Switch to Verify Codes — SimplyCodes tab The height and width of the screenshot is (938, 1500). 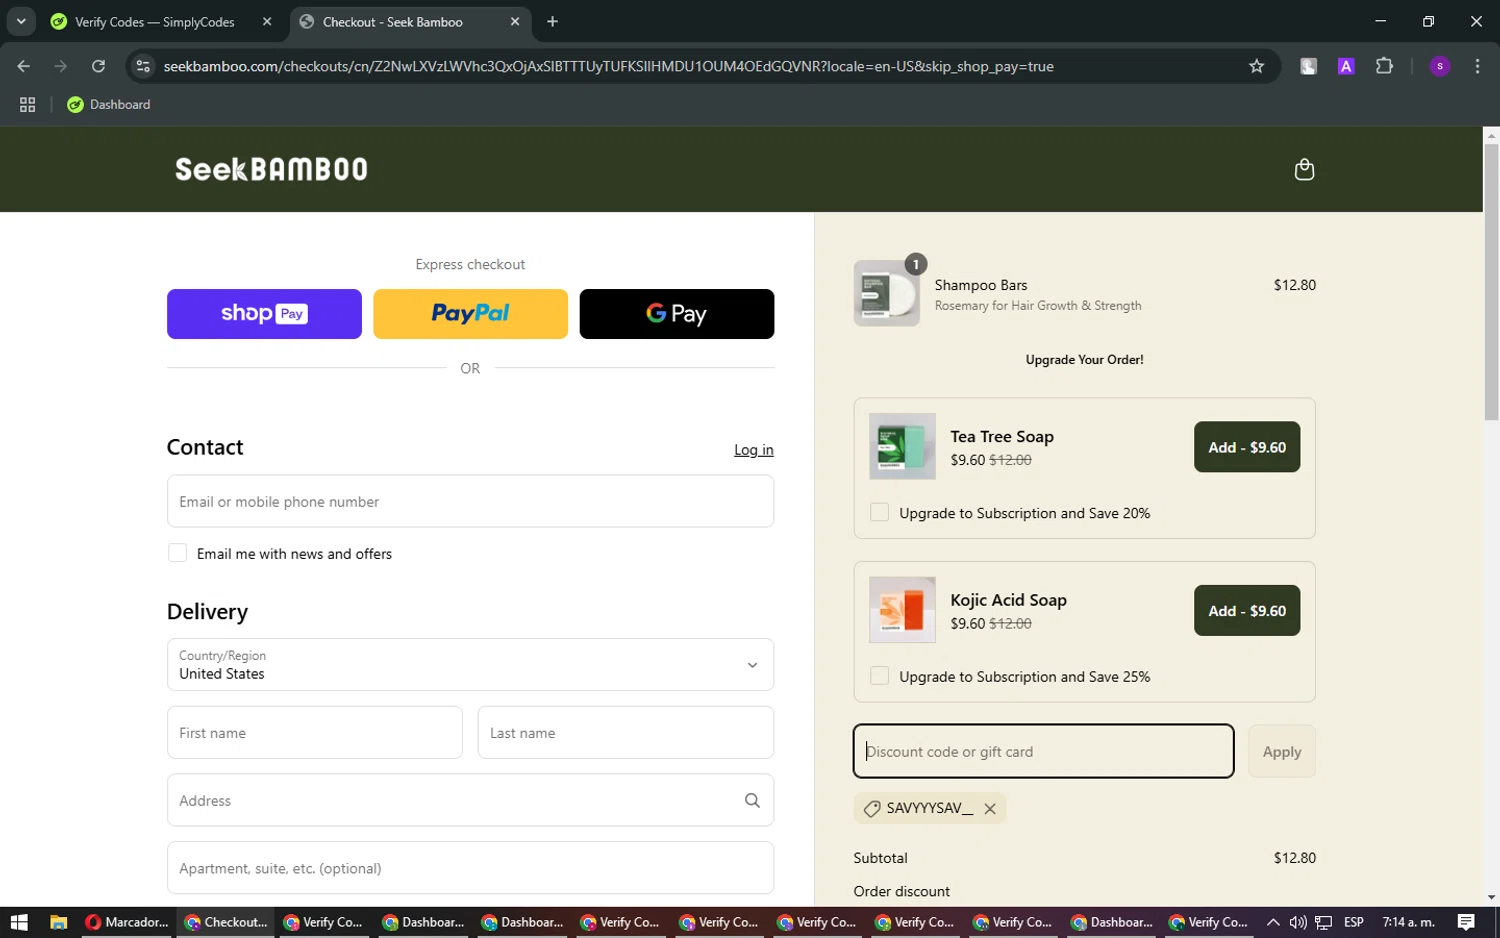[x=156, y=21]
